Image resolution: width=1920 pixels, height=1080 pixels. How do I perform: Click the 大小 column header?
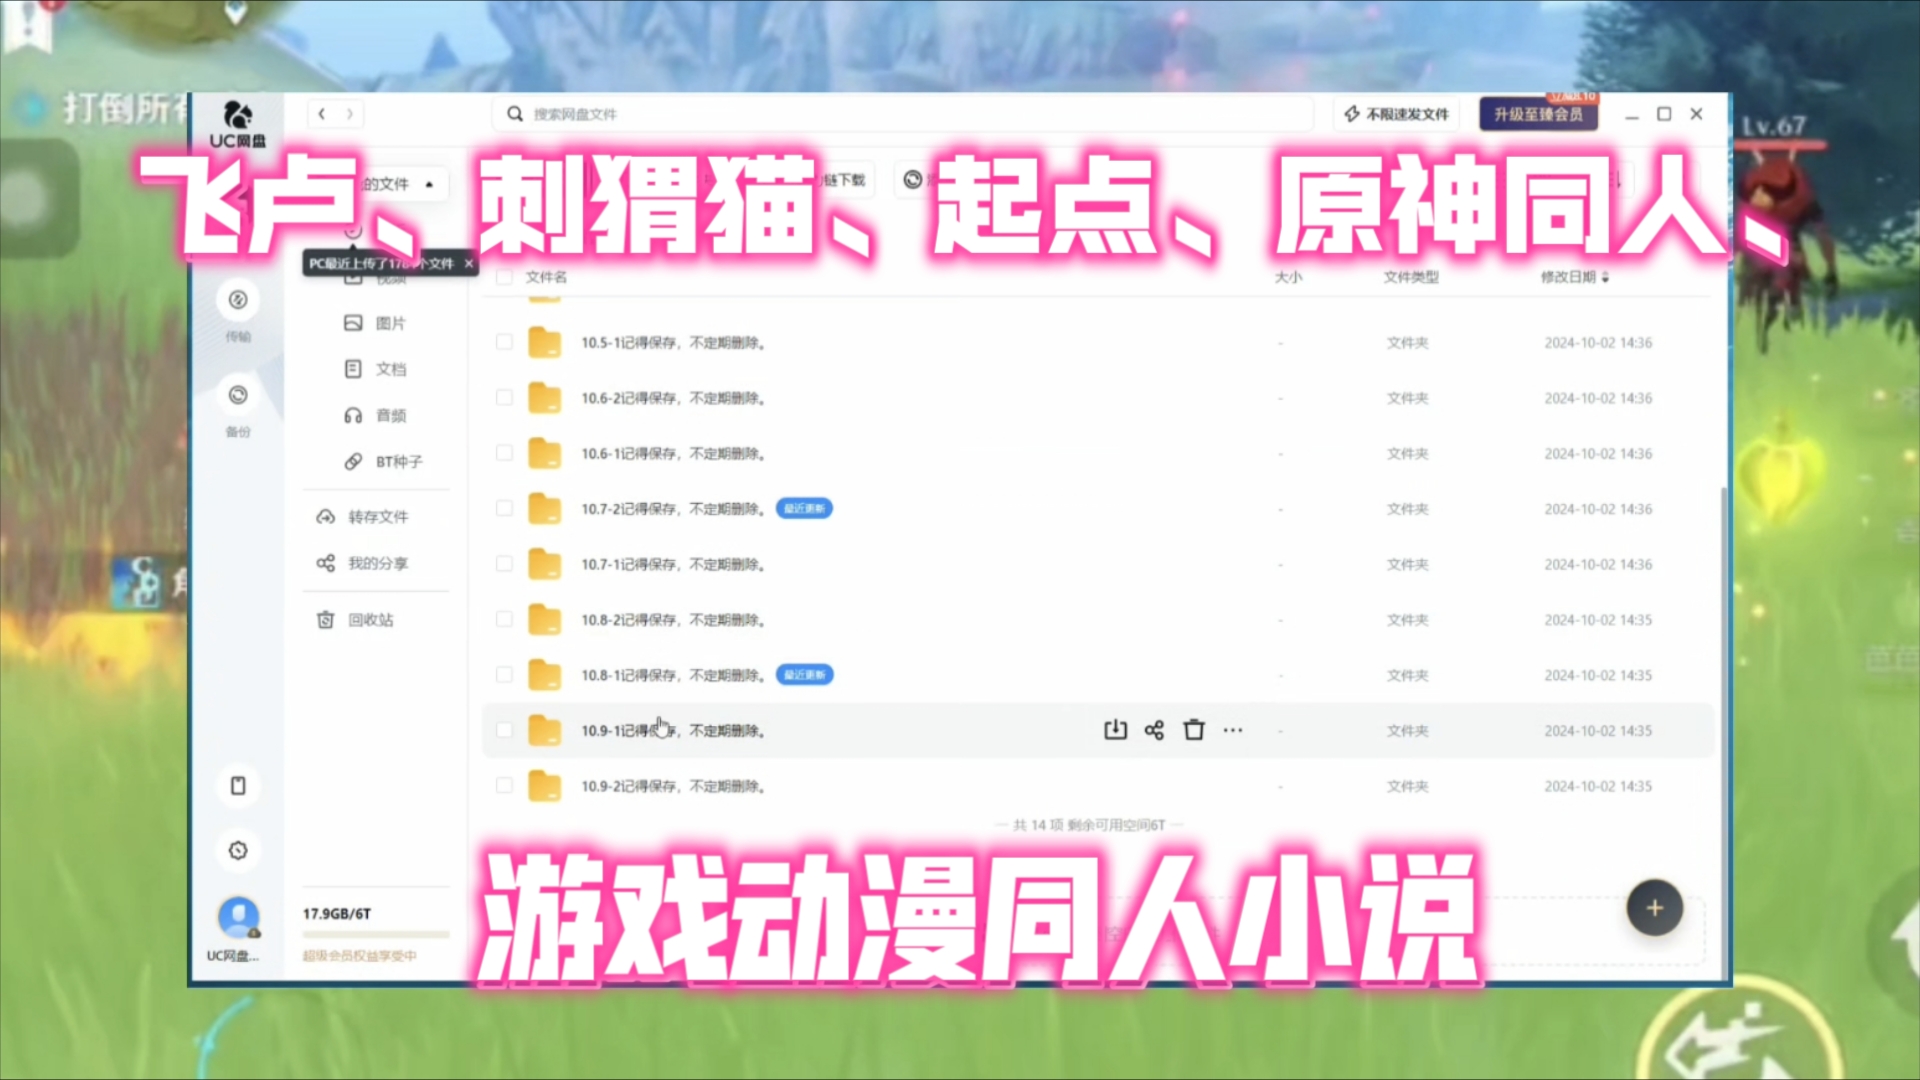coord(1289,277)
